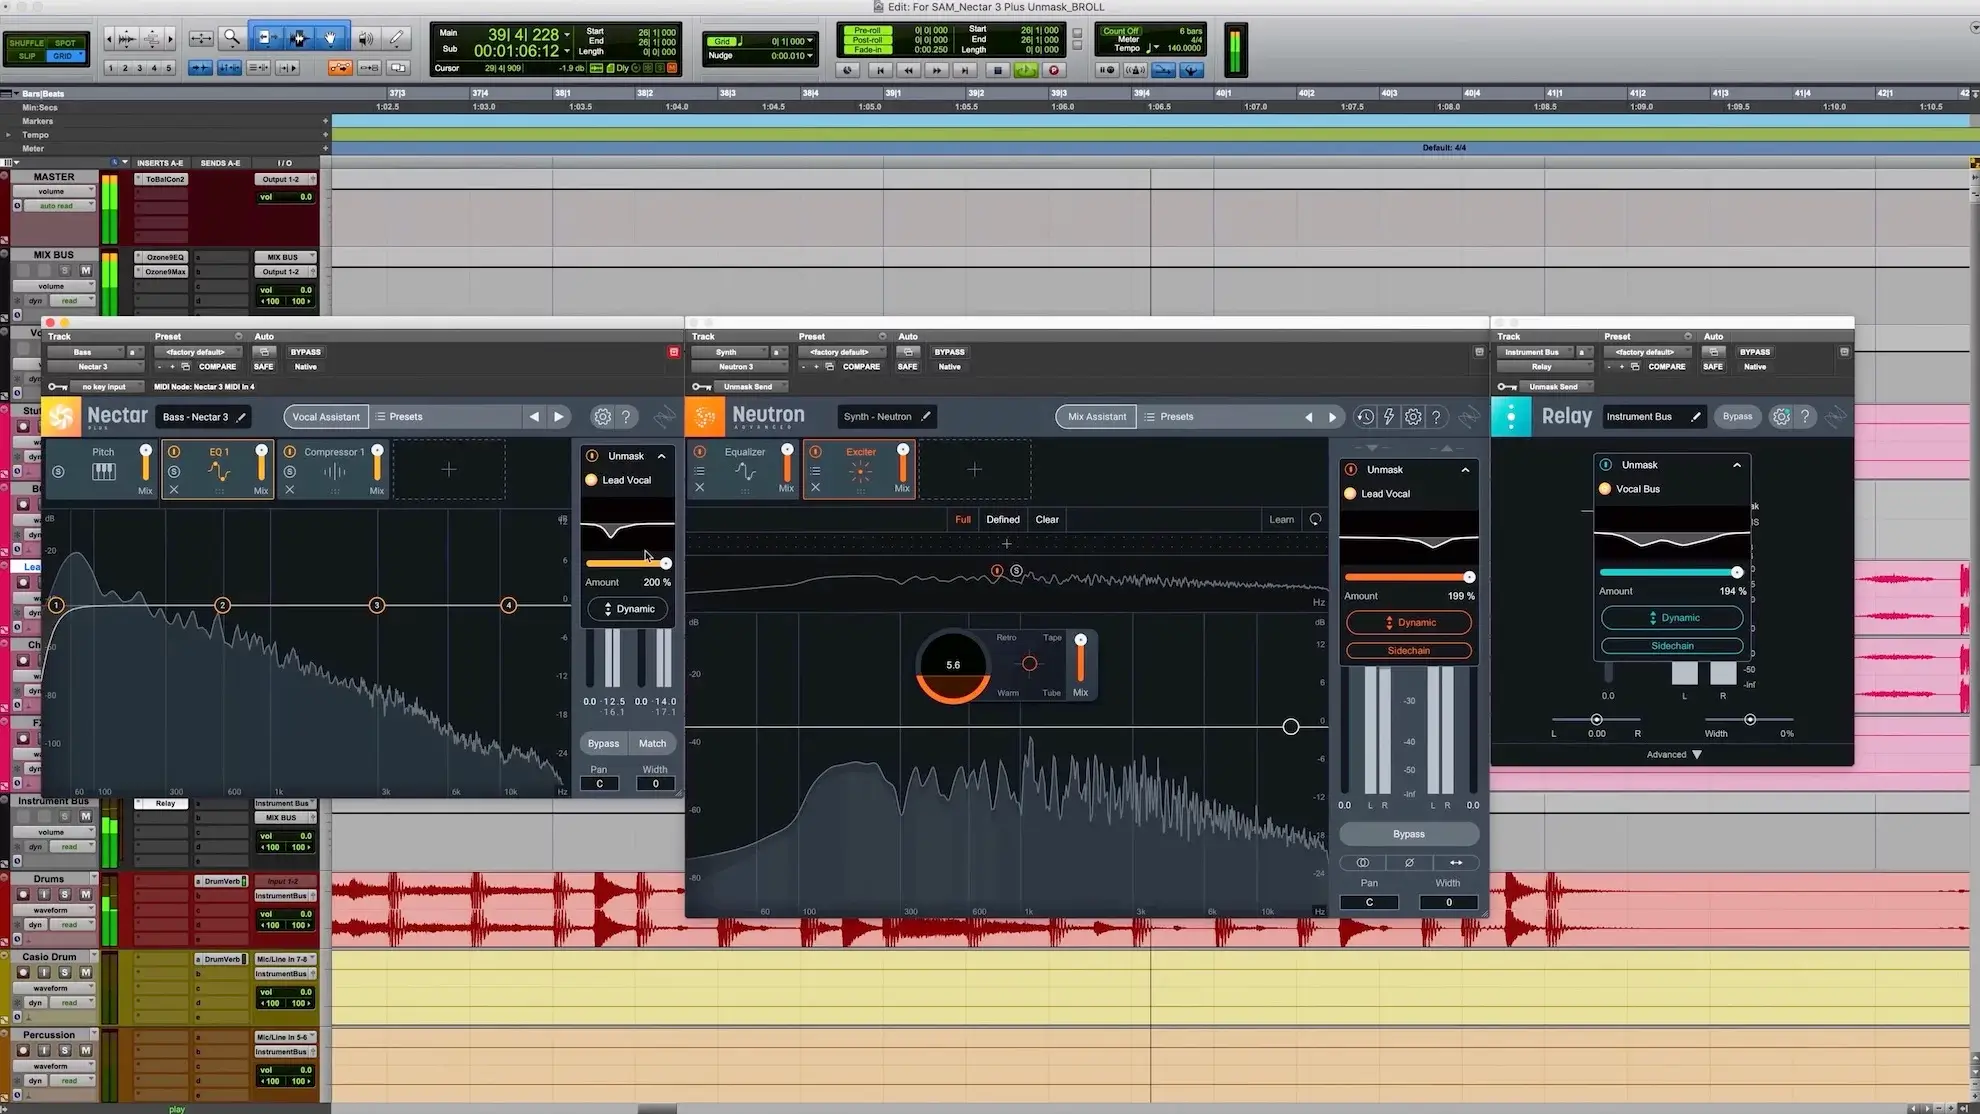
Task: Open Instrument Bus track selector in Relay
Action: [1533, 352]
